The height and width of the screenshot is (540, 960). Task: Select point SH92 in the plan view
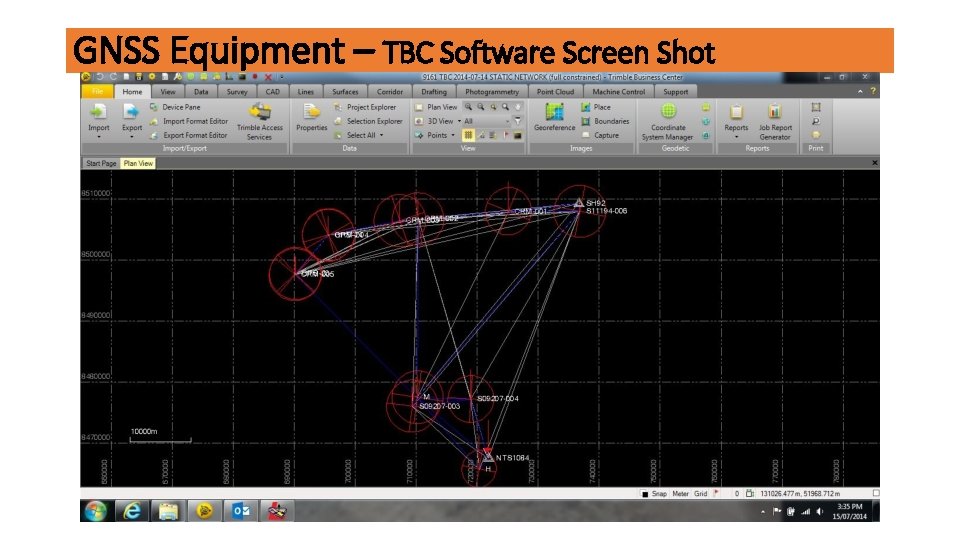click(x=579, y=203)
